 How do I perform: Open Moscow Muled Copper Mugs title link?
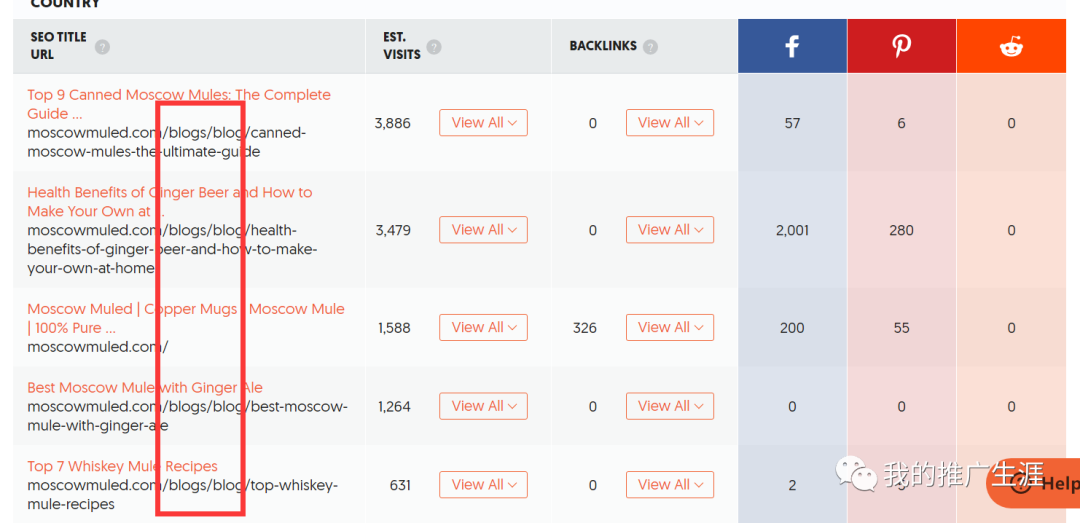click(186, 318)
